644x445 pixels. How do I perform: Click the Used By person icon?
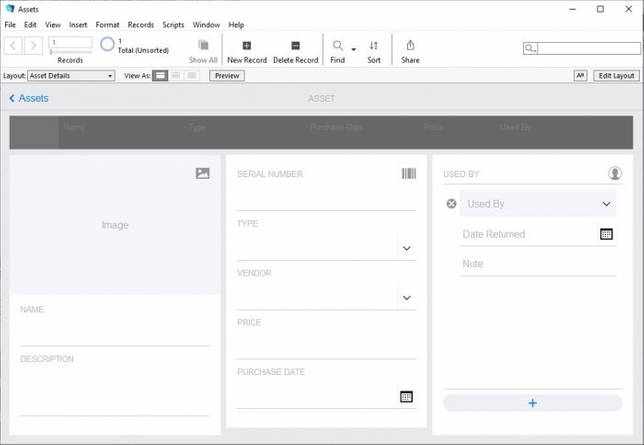click(615, 173)
